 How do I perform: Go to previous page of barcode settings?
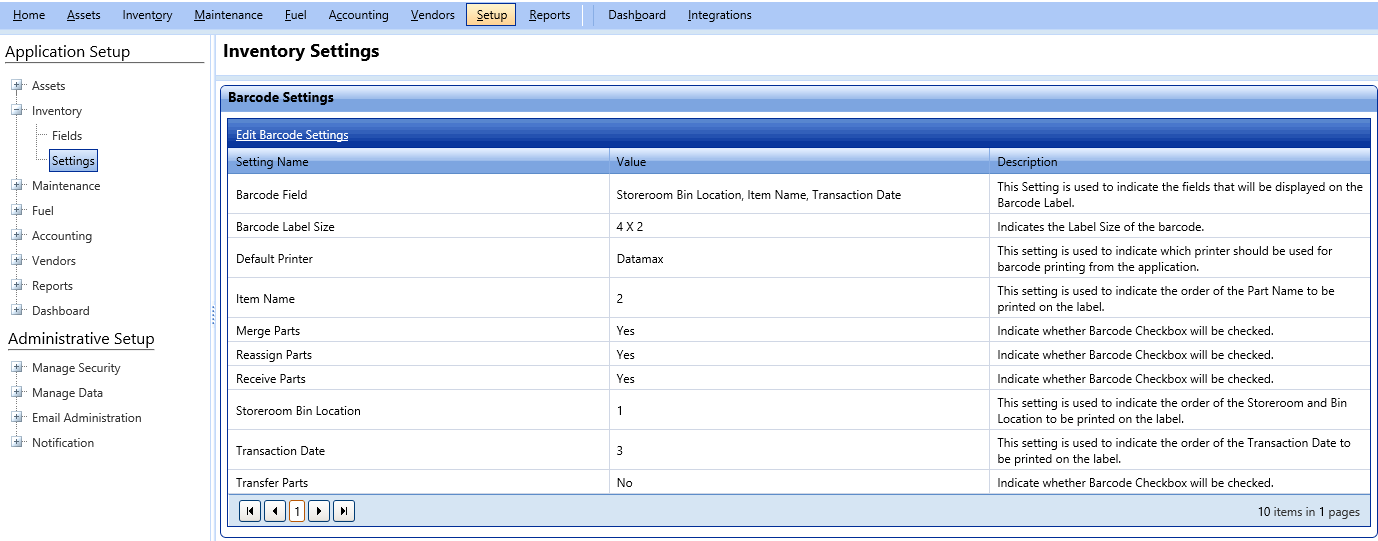tap(275, 511)
